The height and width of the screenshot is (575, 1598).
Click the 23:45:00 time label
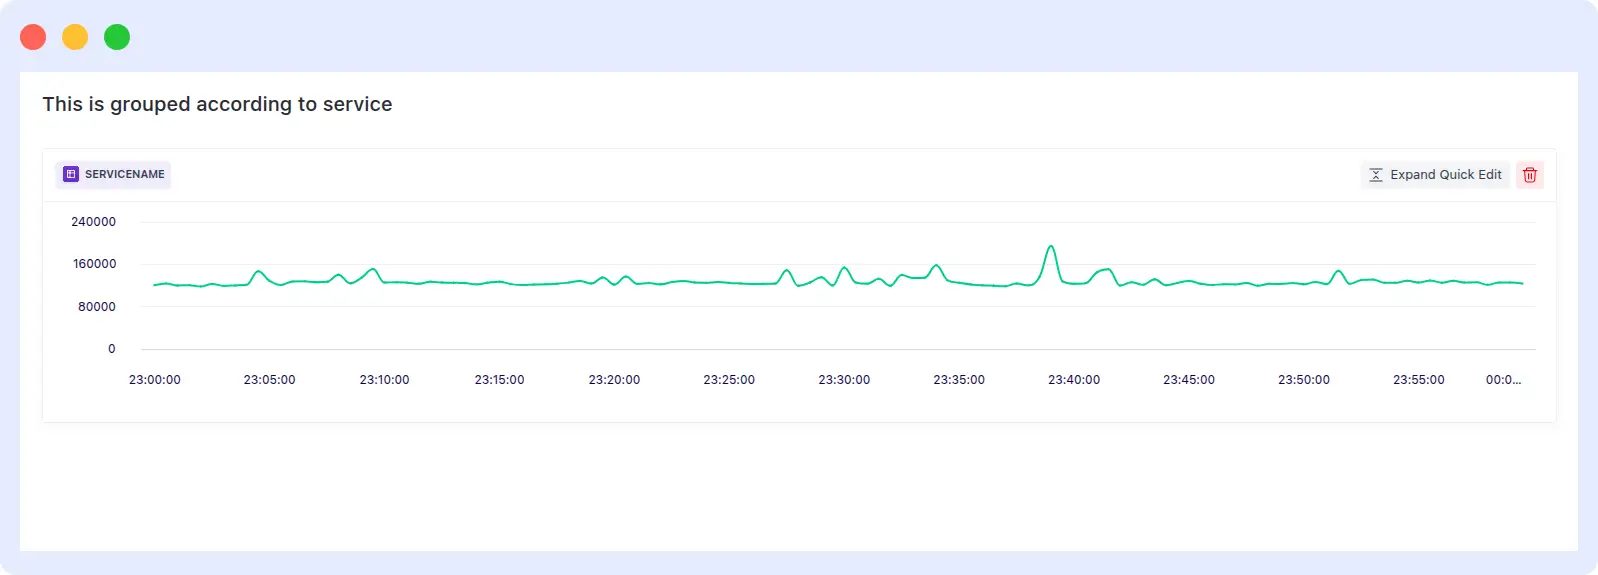click(x=1189, y=380)
